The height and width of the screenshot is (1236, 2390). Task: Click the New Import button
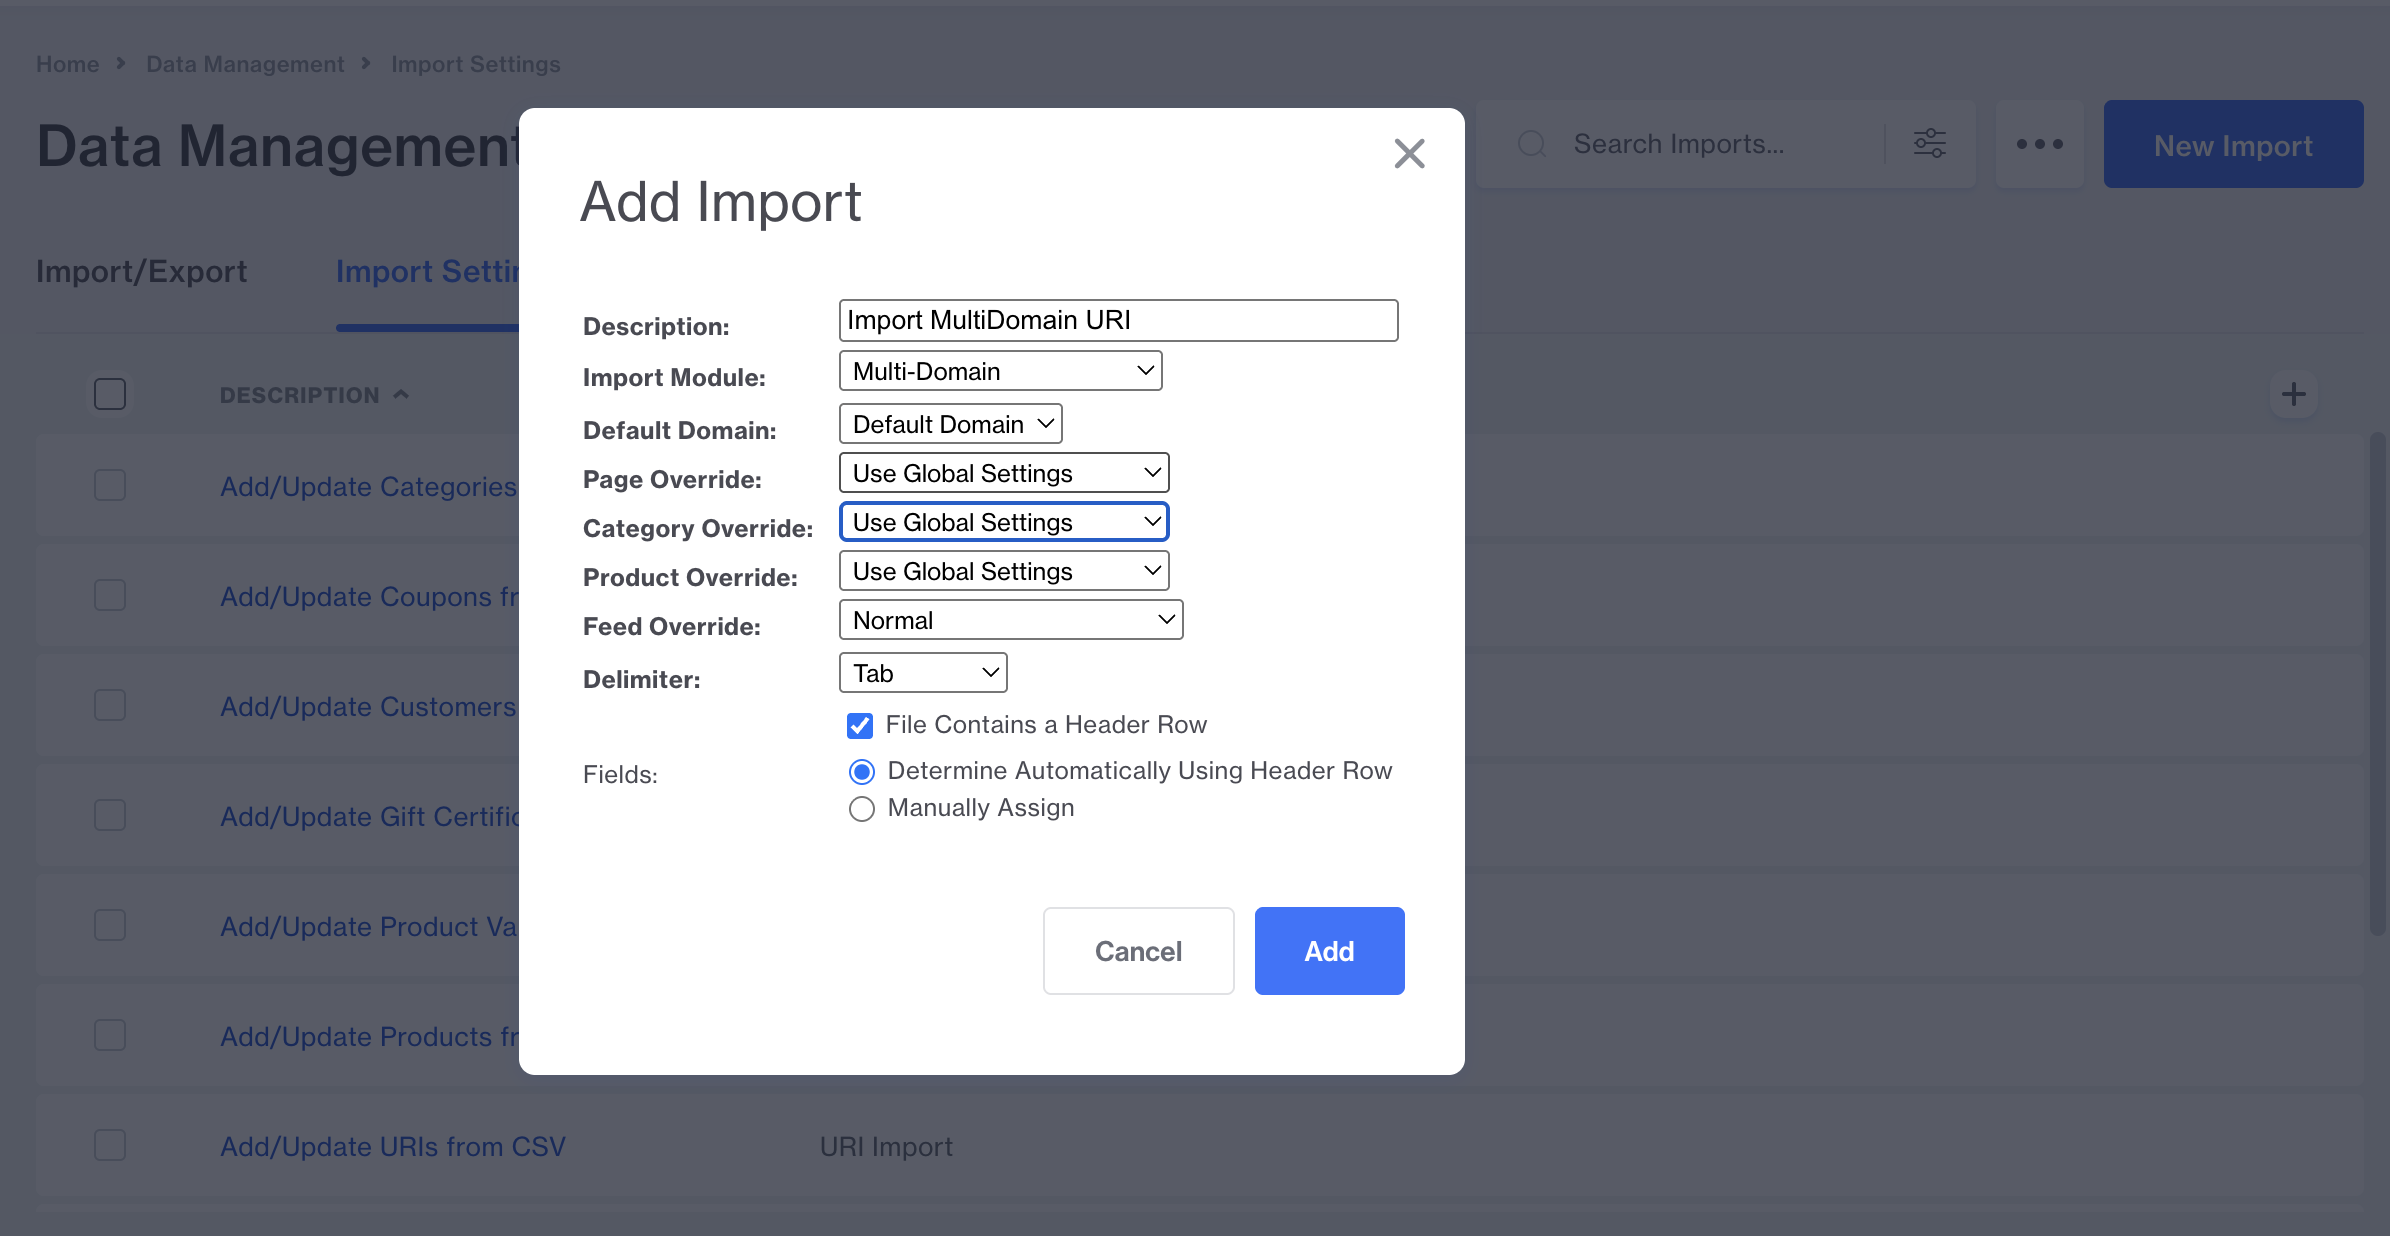(2233, 144)
